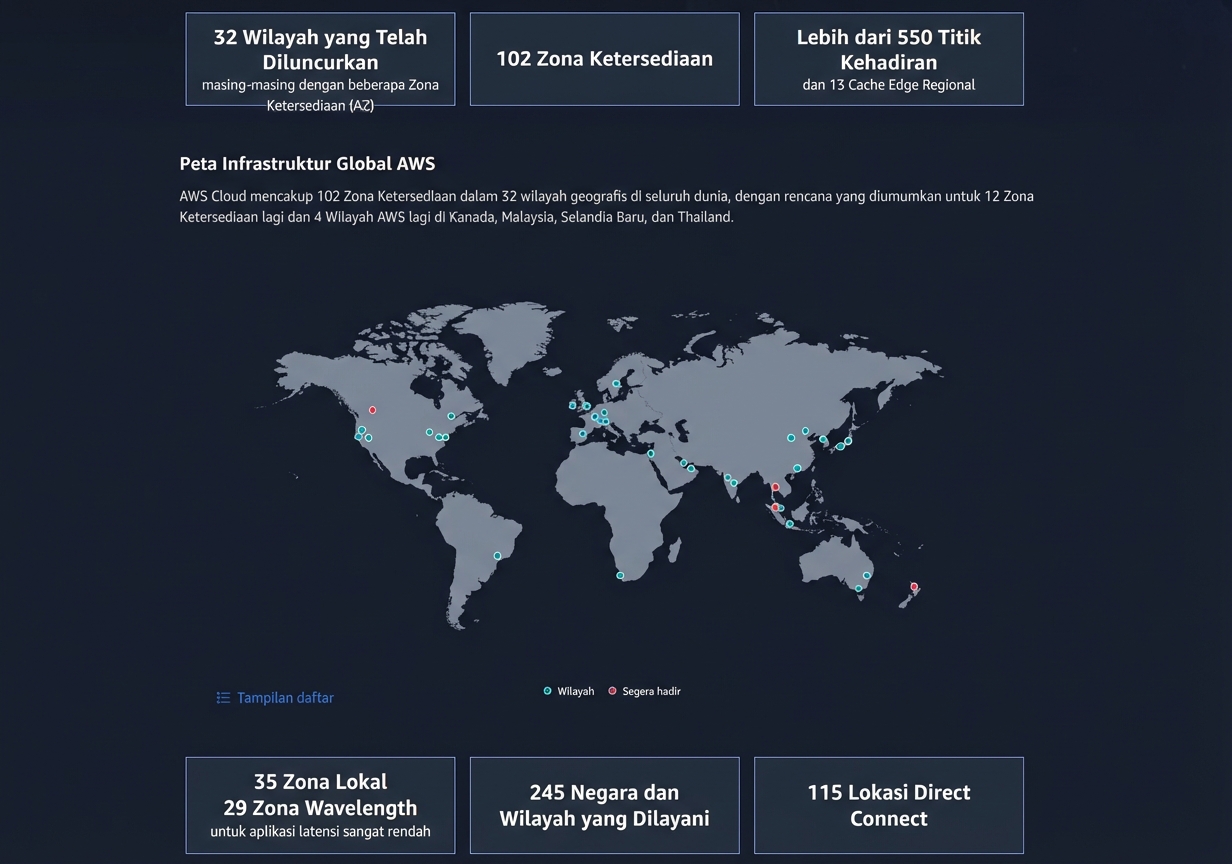Click the Cape Town region marker in Africa
Screen dimensions: 1232x864
pyautogui.click(x=620, y=575)
